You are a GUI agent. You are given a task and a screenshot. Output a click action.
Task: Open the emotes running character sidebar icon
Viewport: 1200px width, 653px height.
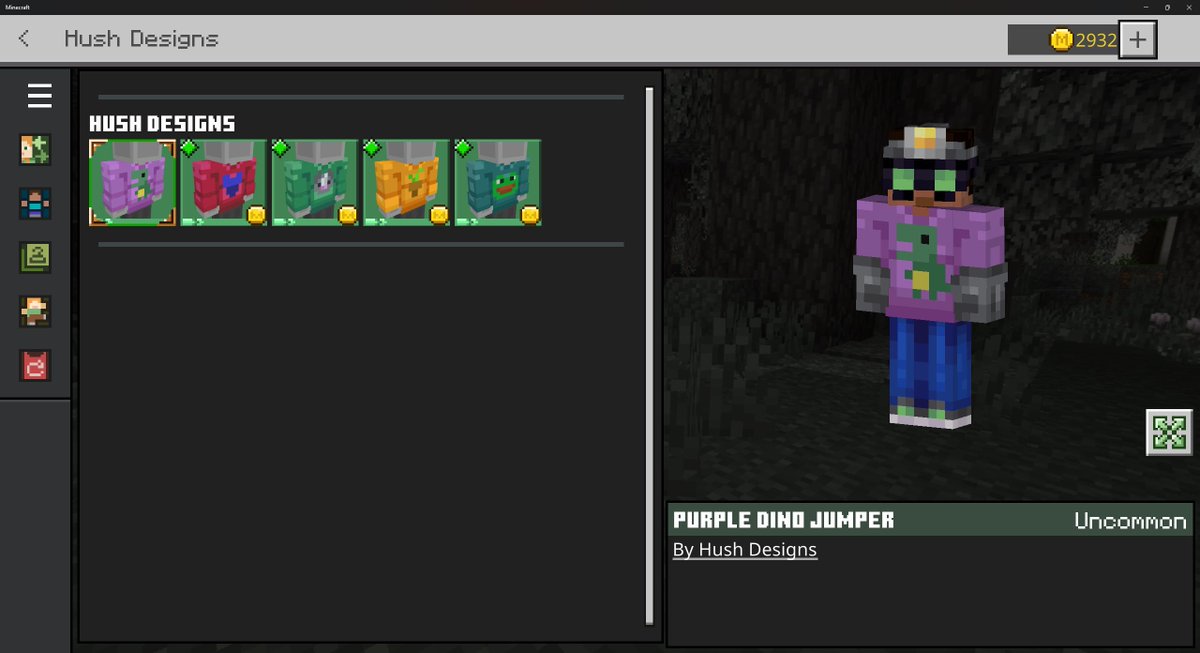click(x=36, y=312)
